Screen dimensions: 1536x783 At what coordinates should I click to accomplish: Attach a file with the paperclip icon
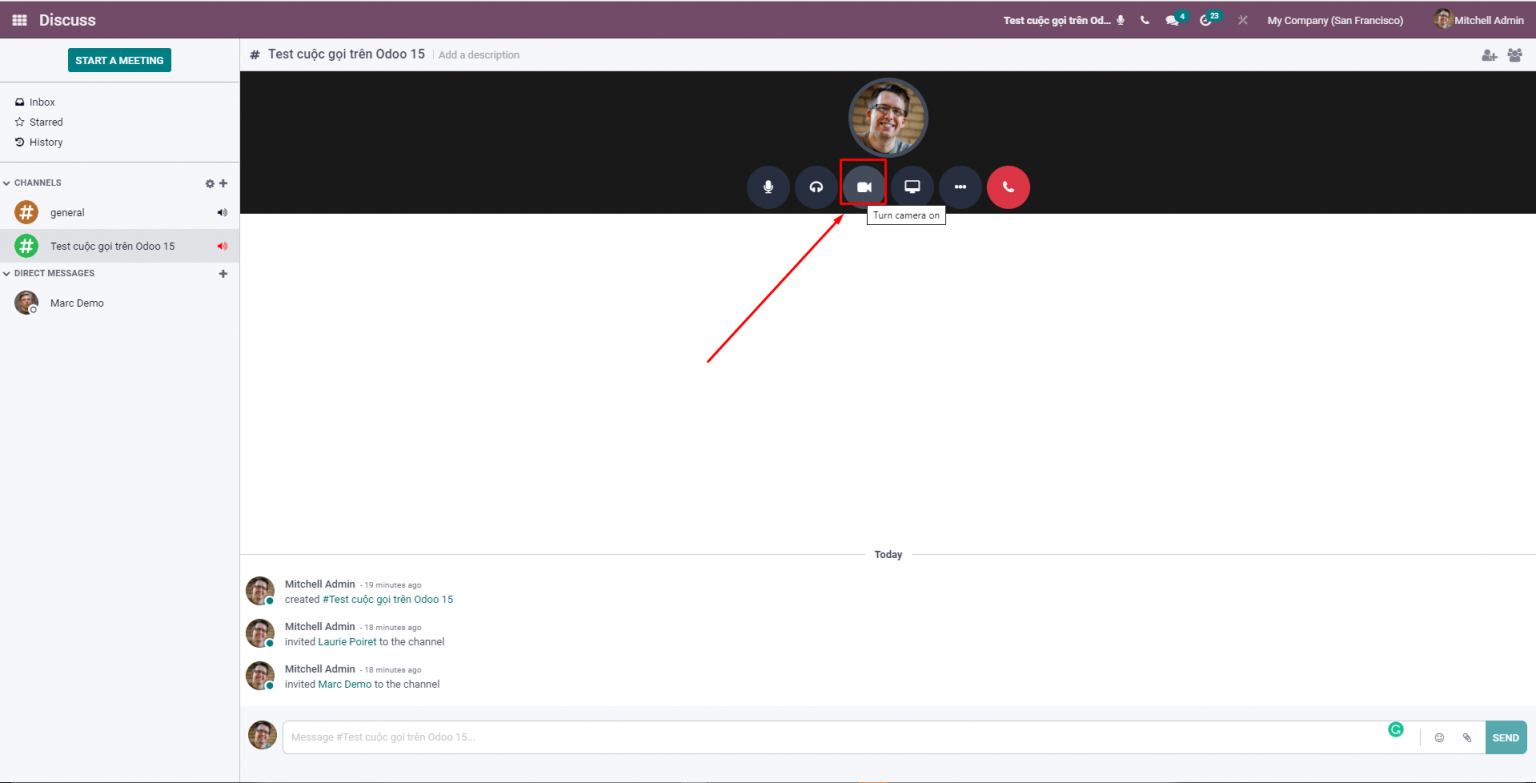pos(1467,738)
